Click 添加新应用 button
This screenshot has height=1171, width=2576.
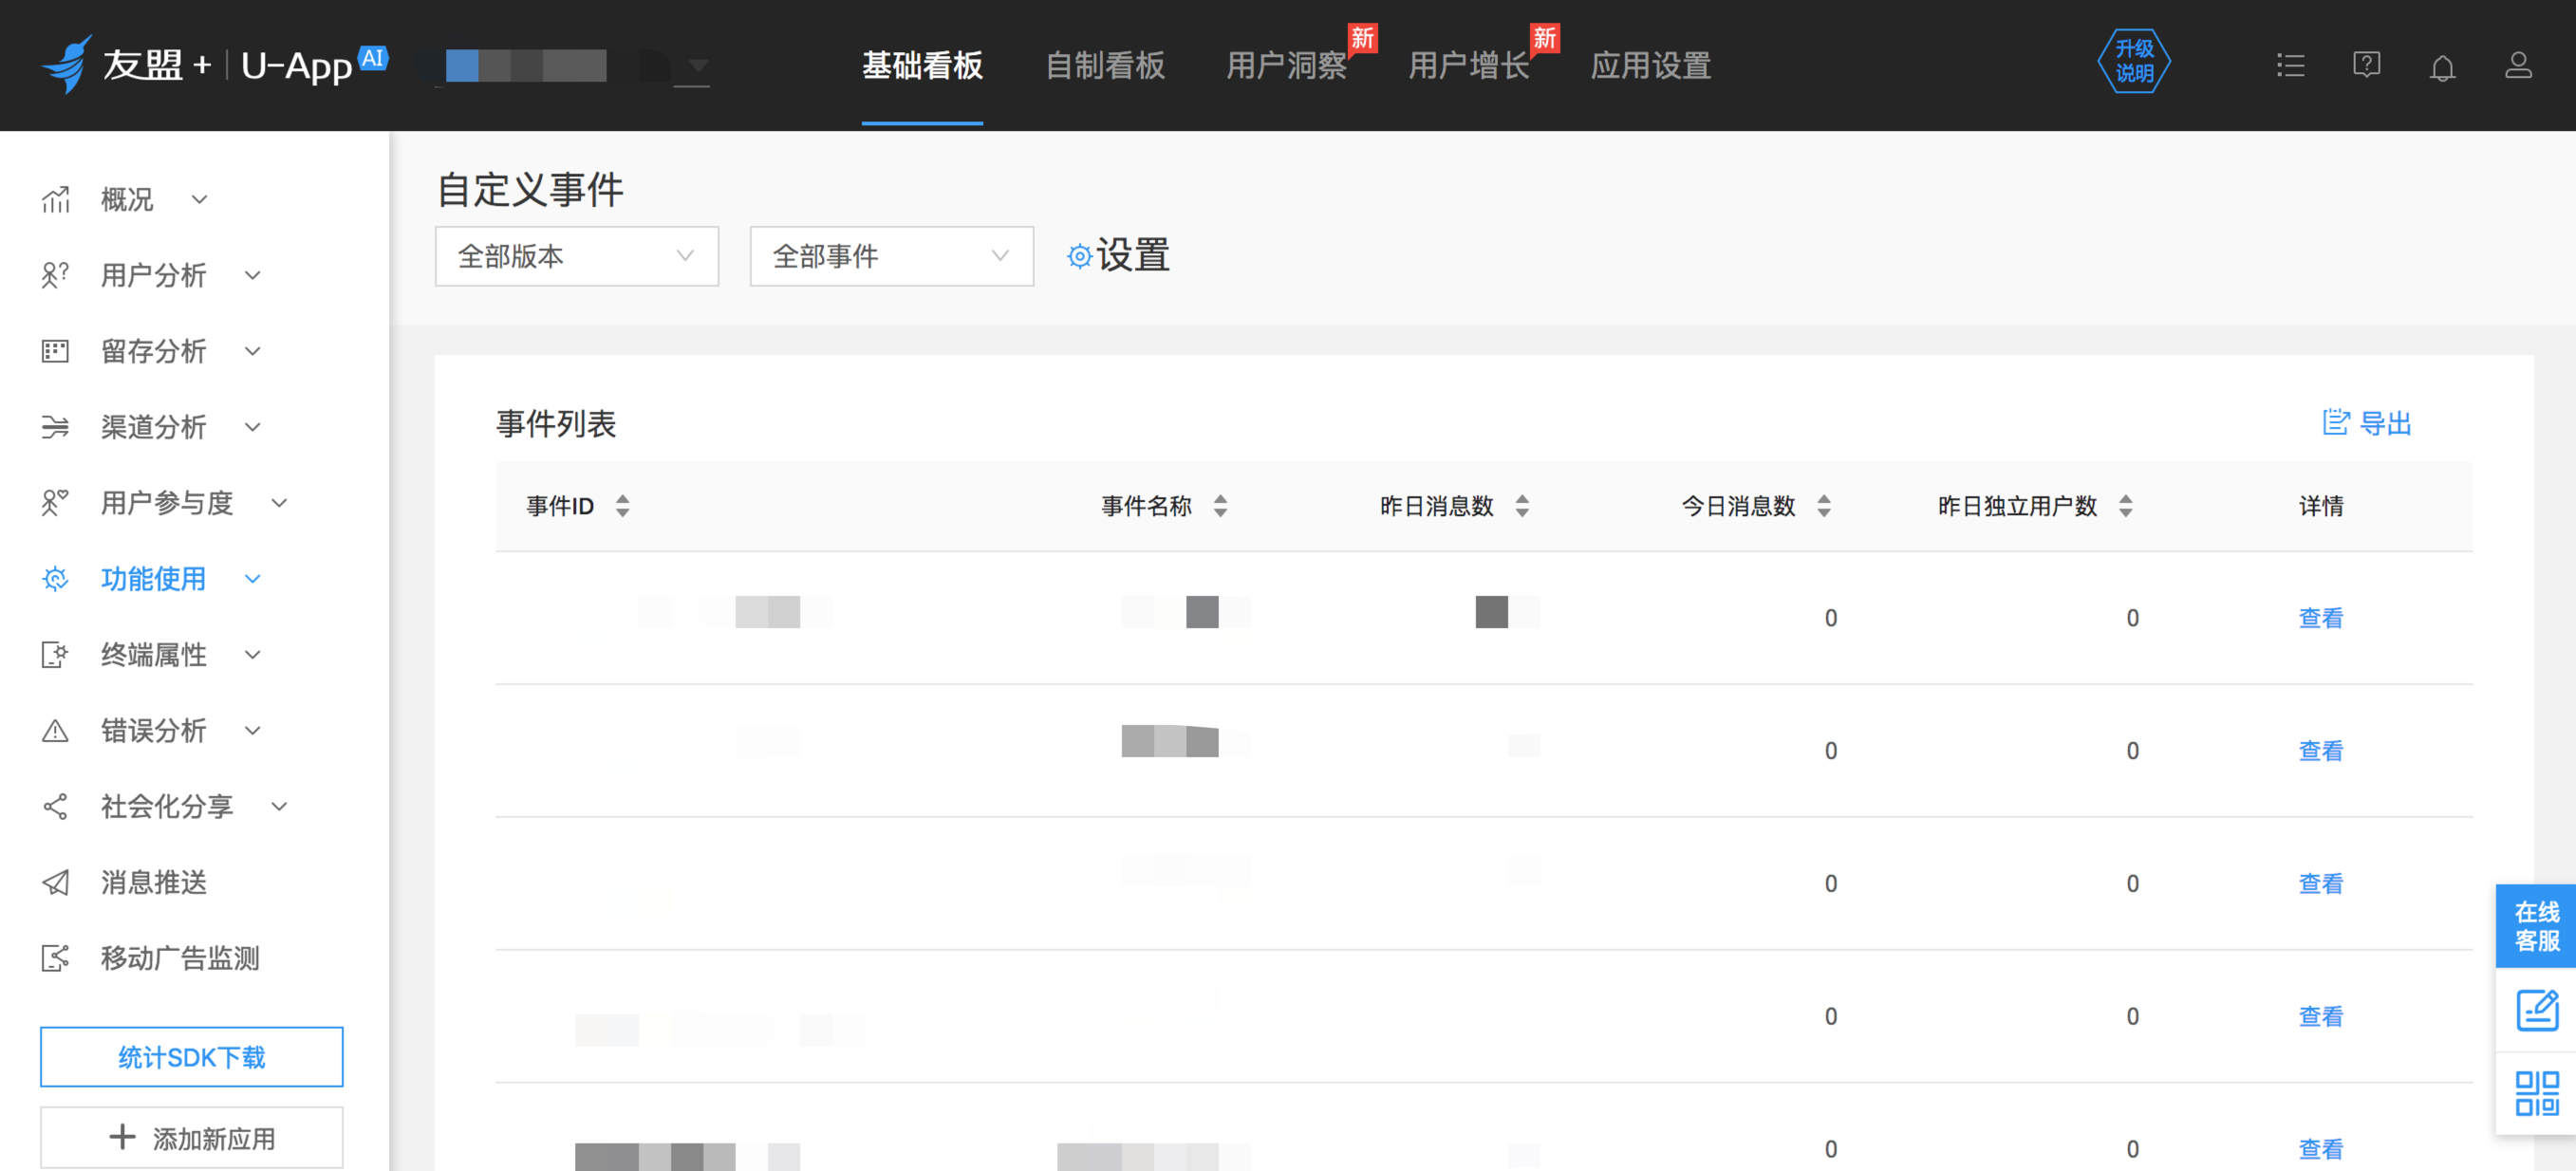192,1138
